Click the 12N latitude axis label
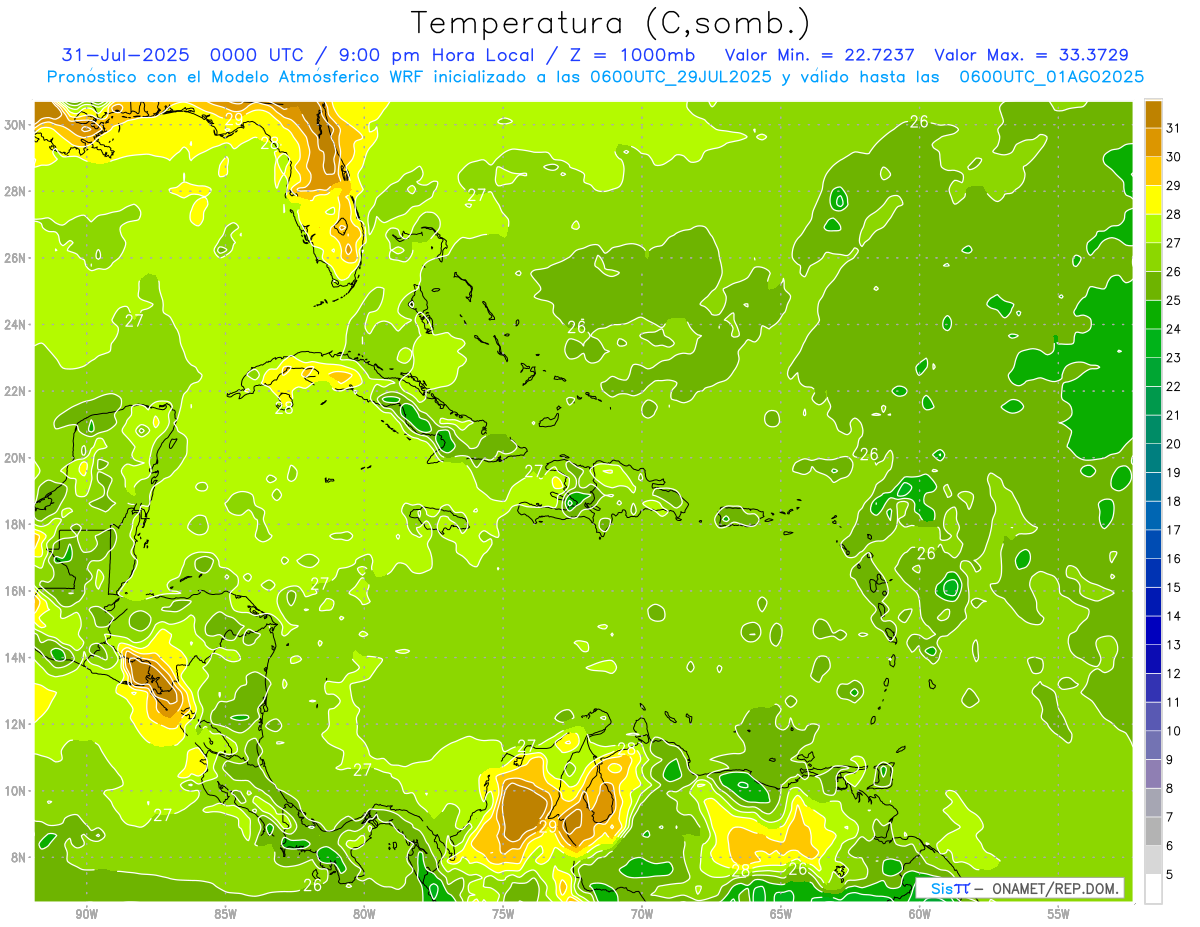The height and width of the screenshot is (927, 1200). click(x=17, y=723)
